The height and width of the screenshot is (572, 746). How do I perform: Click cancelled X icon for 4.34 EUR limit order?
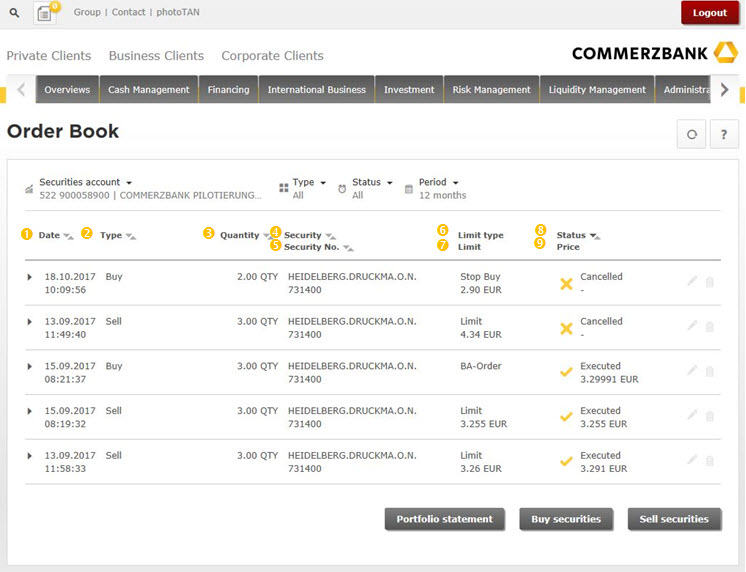[x=566, y=328]
